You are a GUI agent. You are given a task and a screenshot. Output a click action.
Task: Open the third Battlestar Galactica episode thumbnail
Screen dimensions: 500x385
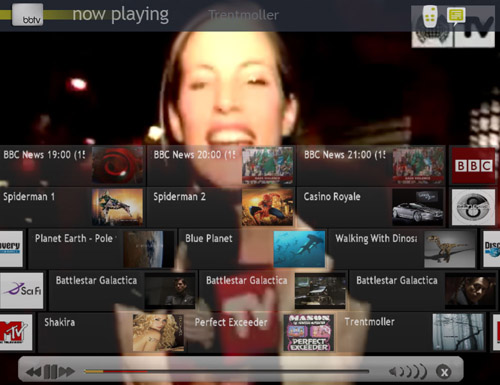[471, 291]
